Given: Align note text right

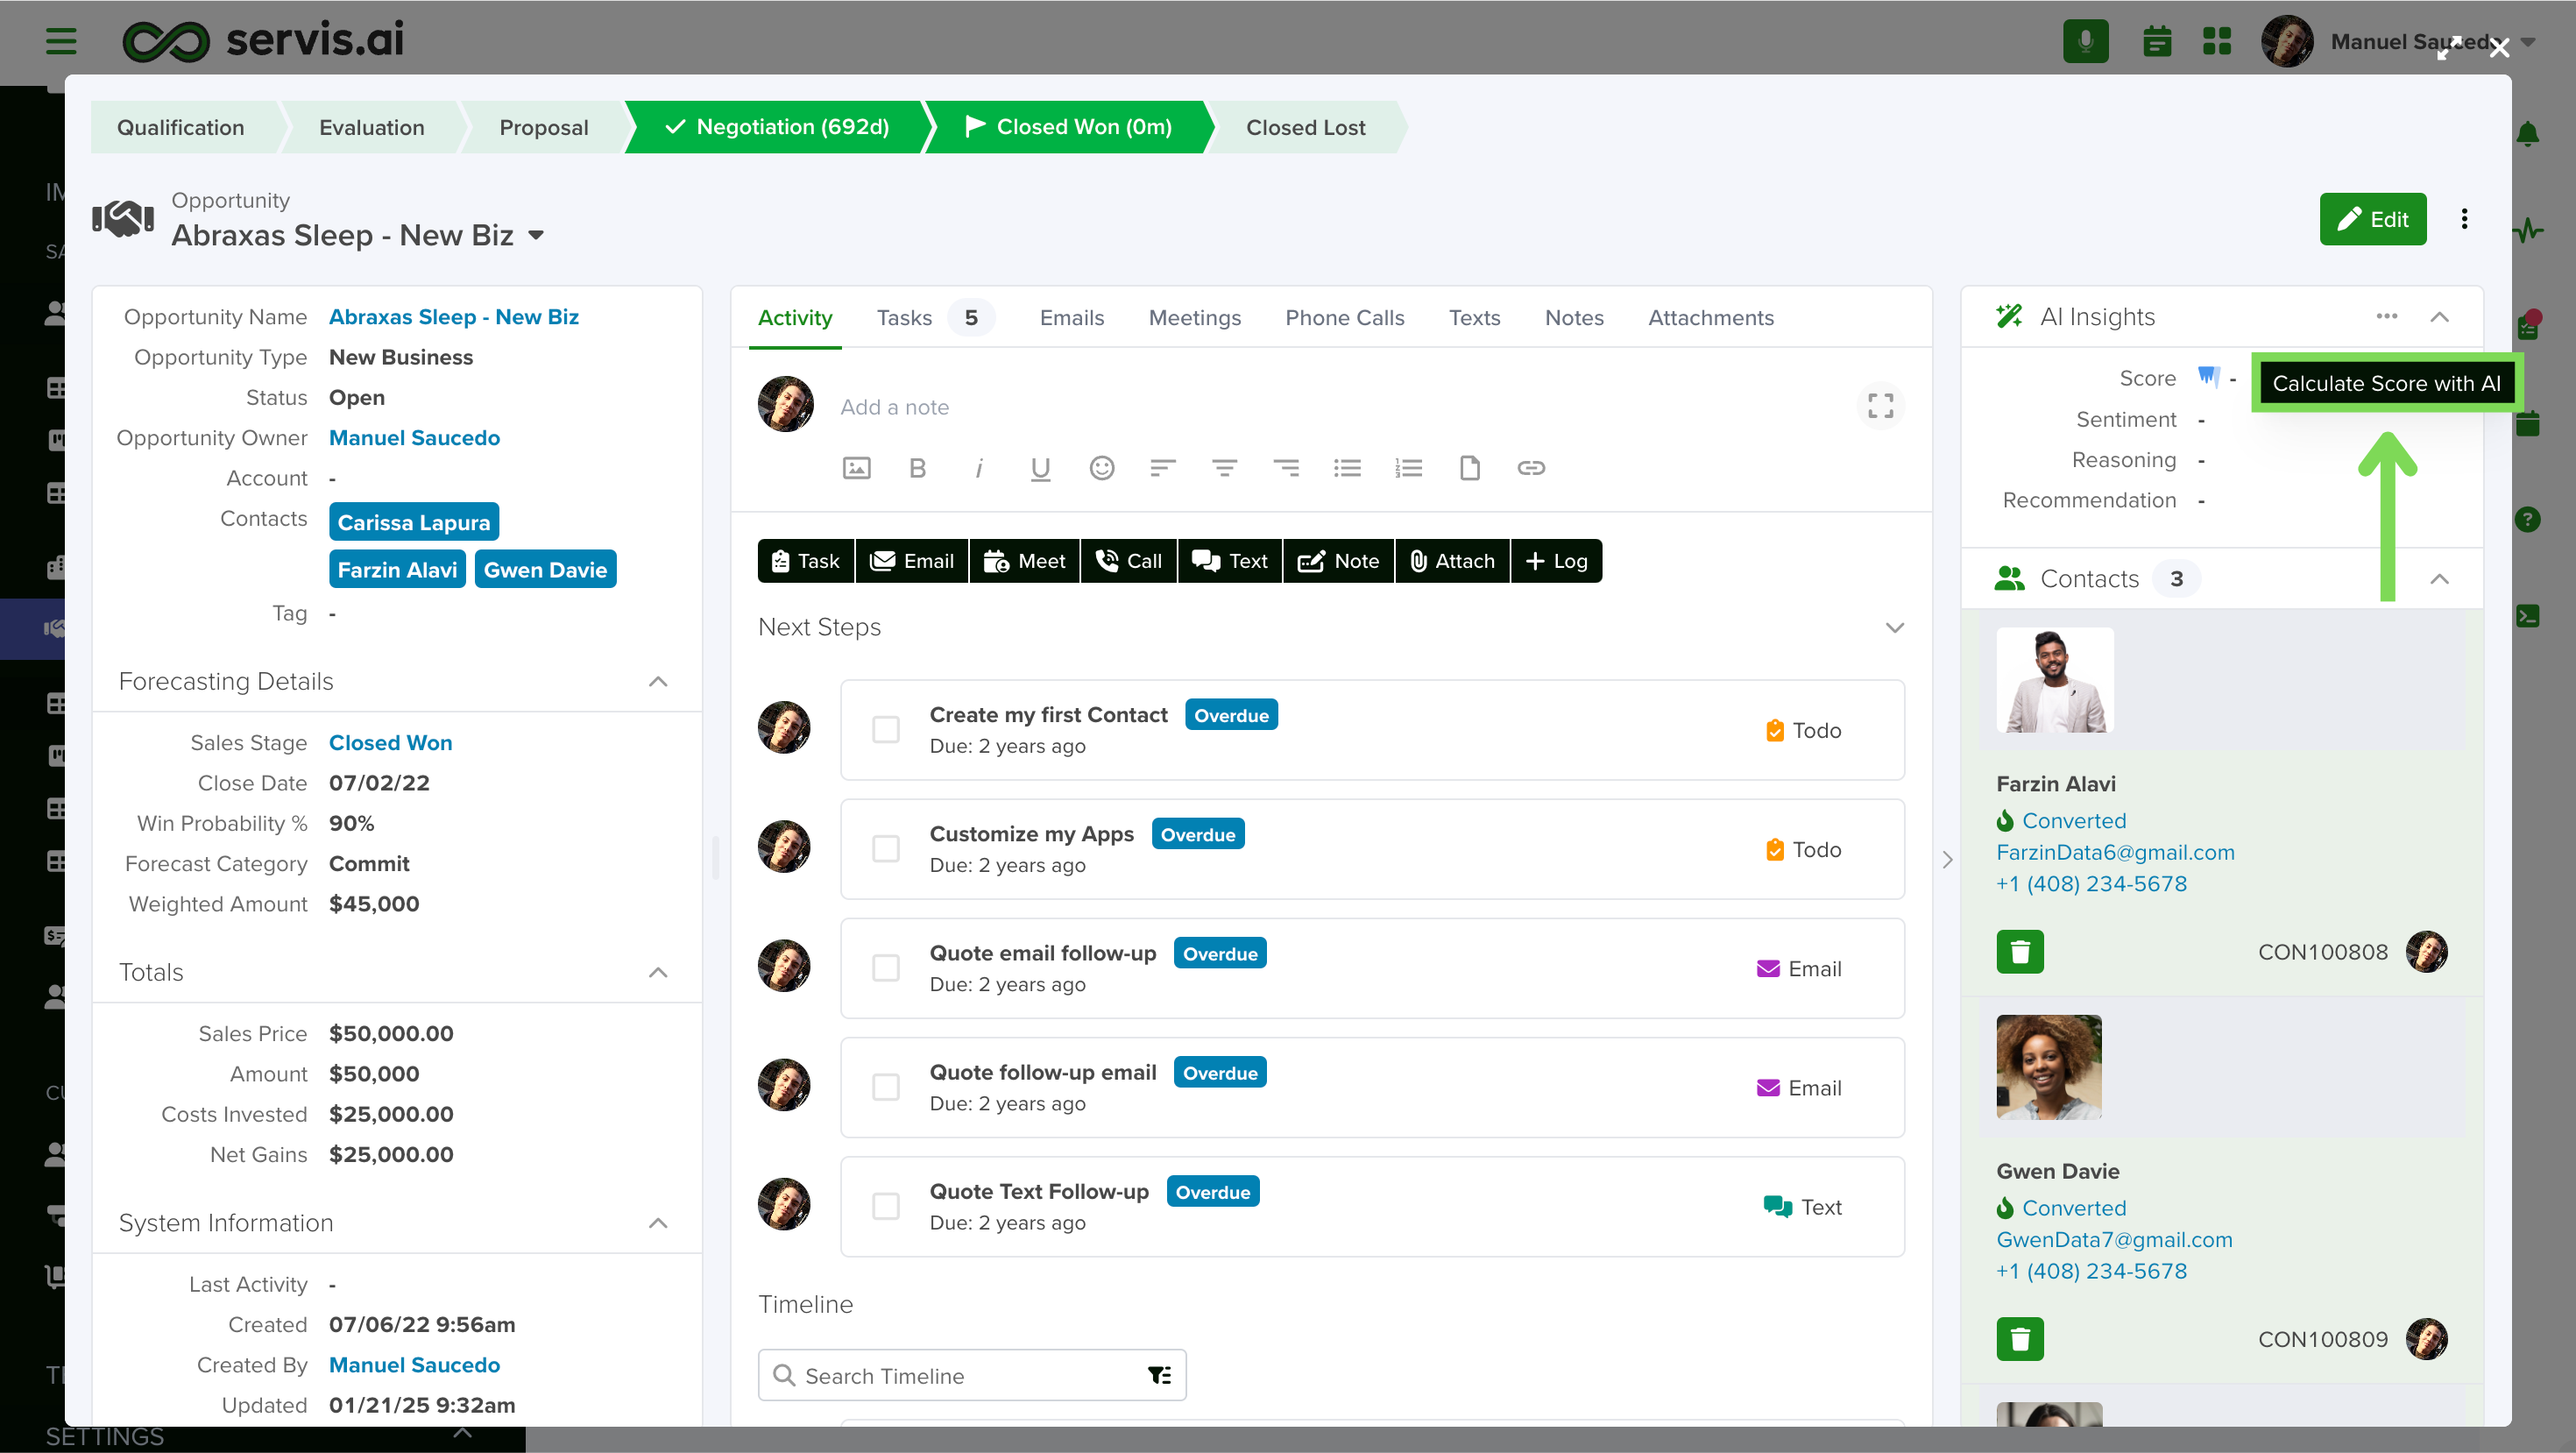Looking at the screenshot, I should 1286,468.
